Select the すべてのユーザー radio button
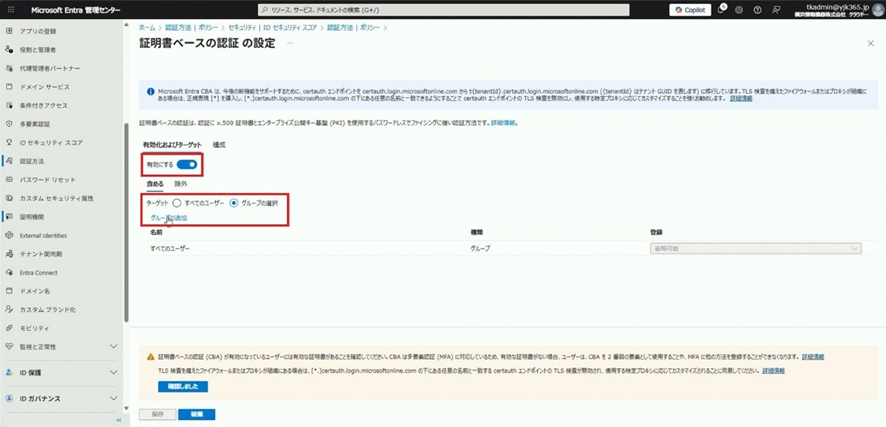Image resolution: width=886 pixels, height=427 pixels. (177, 203)
